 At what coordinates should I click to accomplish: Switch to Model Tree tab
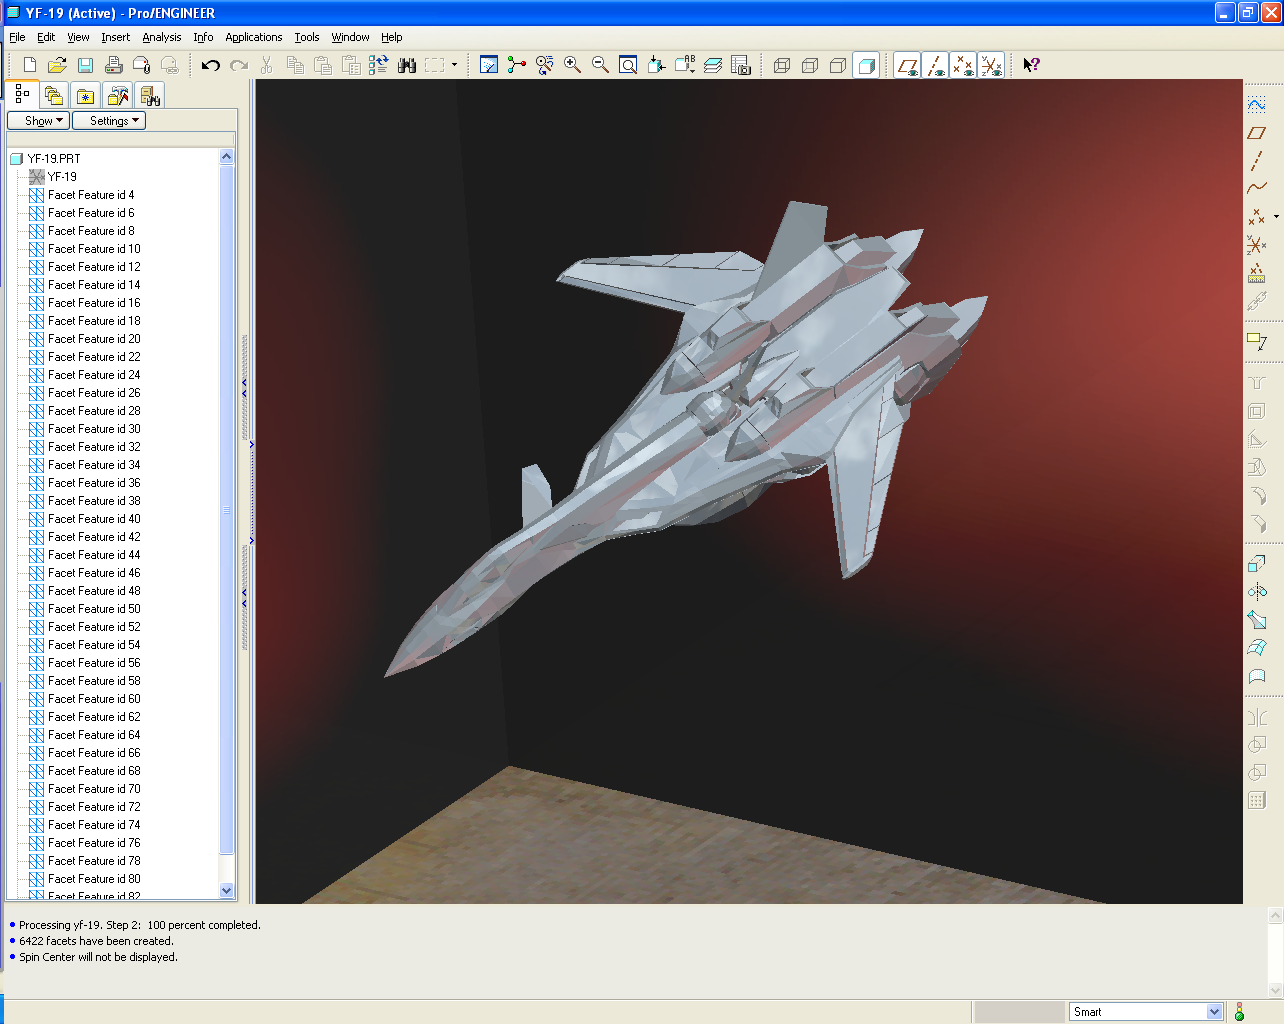coord(22,95)
